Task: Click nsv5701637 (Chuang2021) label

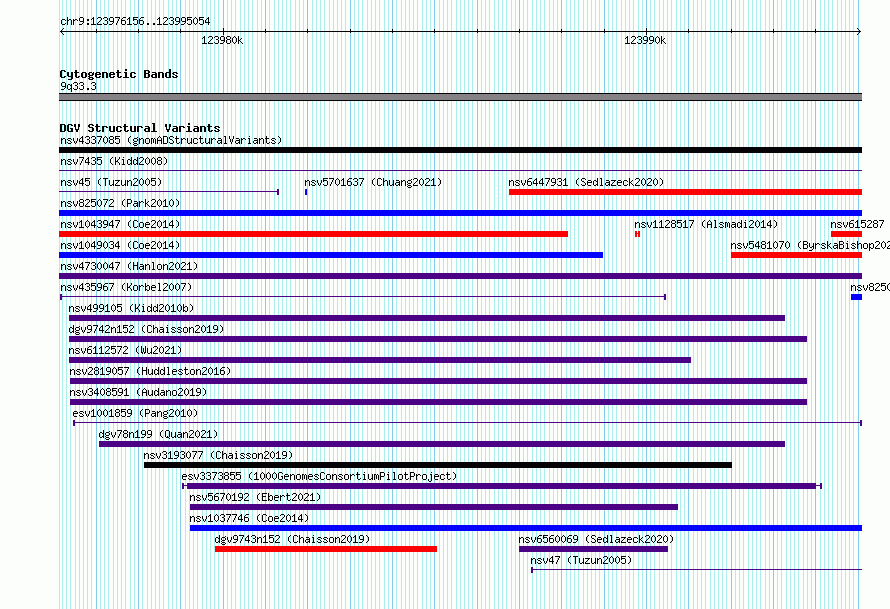Action: (373, 182)
